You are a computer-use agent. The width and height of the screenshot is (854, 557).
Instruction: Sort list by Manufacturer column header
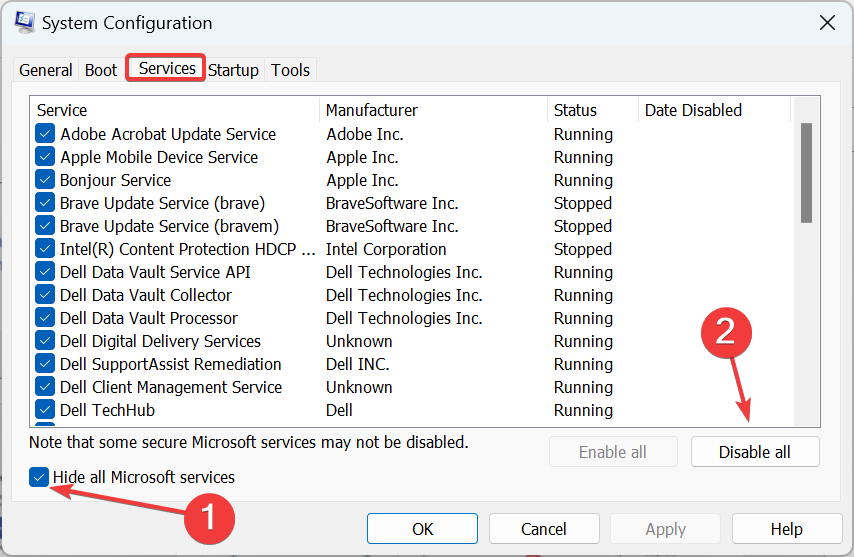pyautogui.click(x=432, y=110)
